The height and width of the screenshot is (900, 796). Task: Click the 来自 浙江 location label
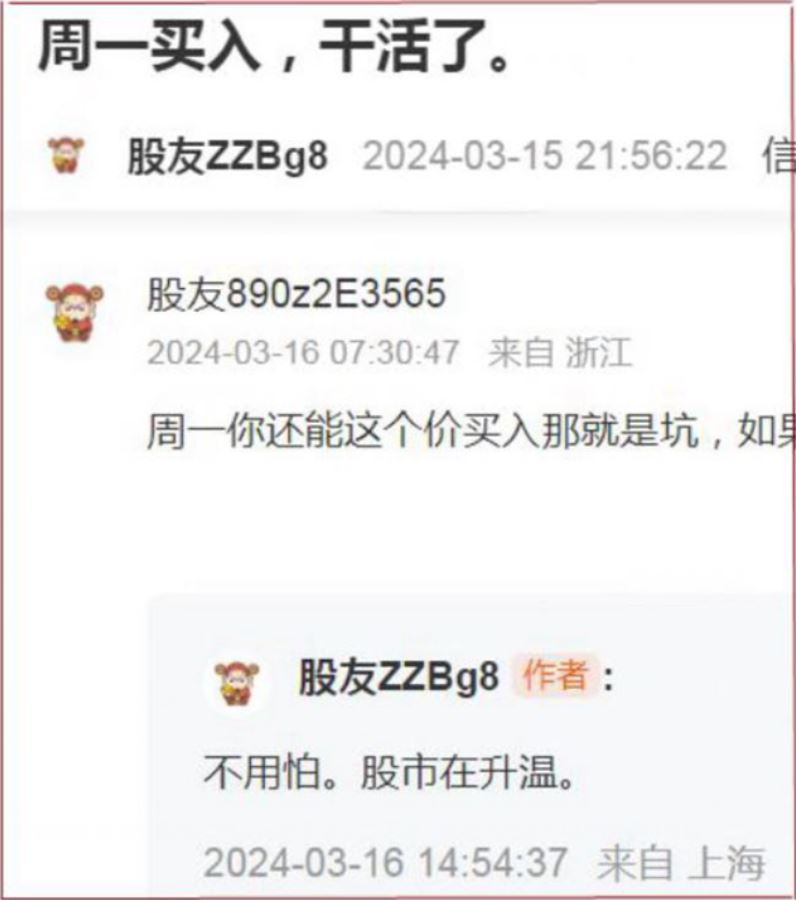(x=560, y=352)
